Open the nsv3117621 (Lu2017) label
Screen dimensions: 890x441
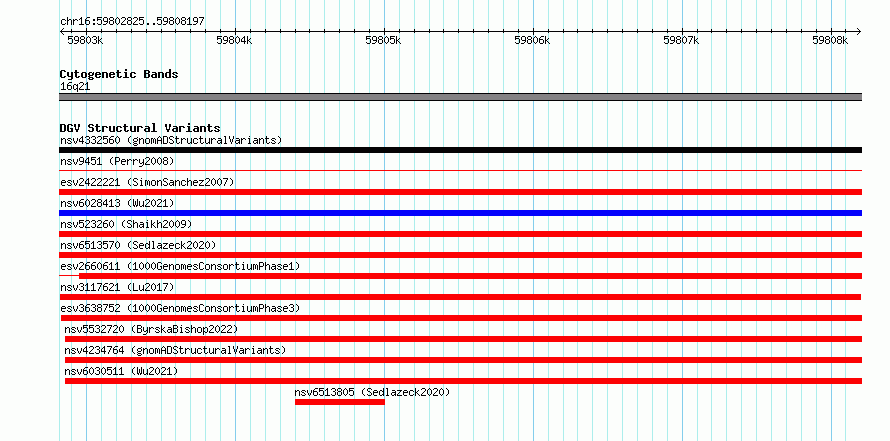click(x=117, y=287)
